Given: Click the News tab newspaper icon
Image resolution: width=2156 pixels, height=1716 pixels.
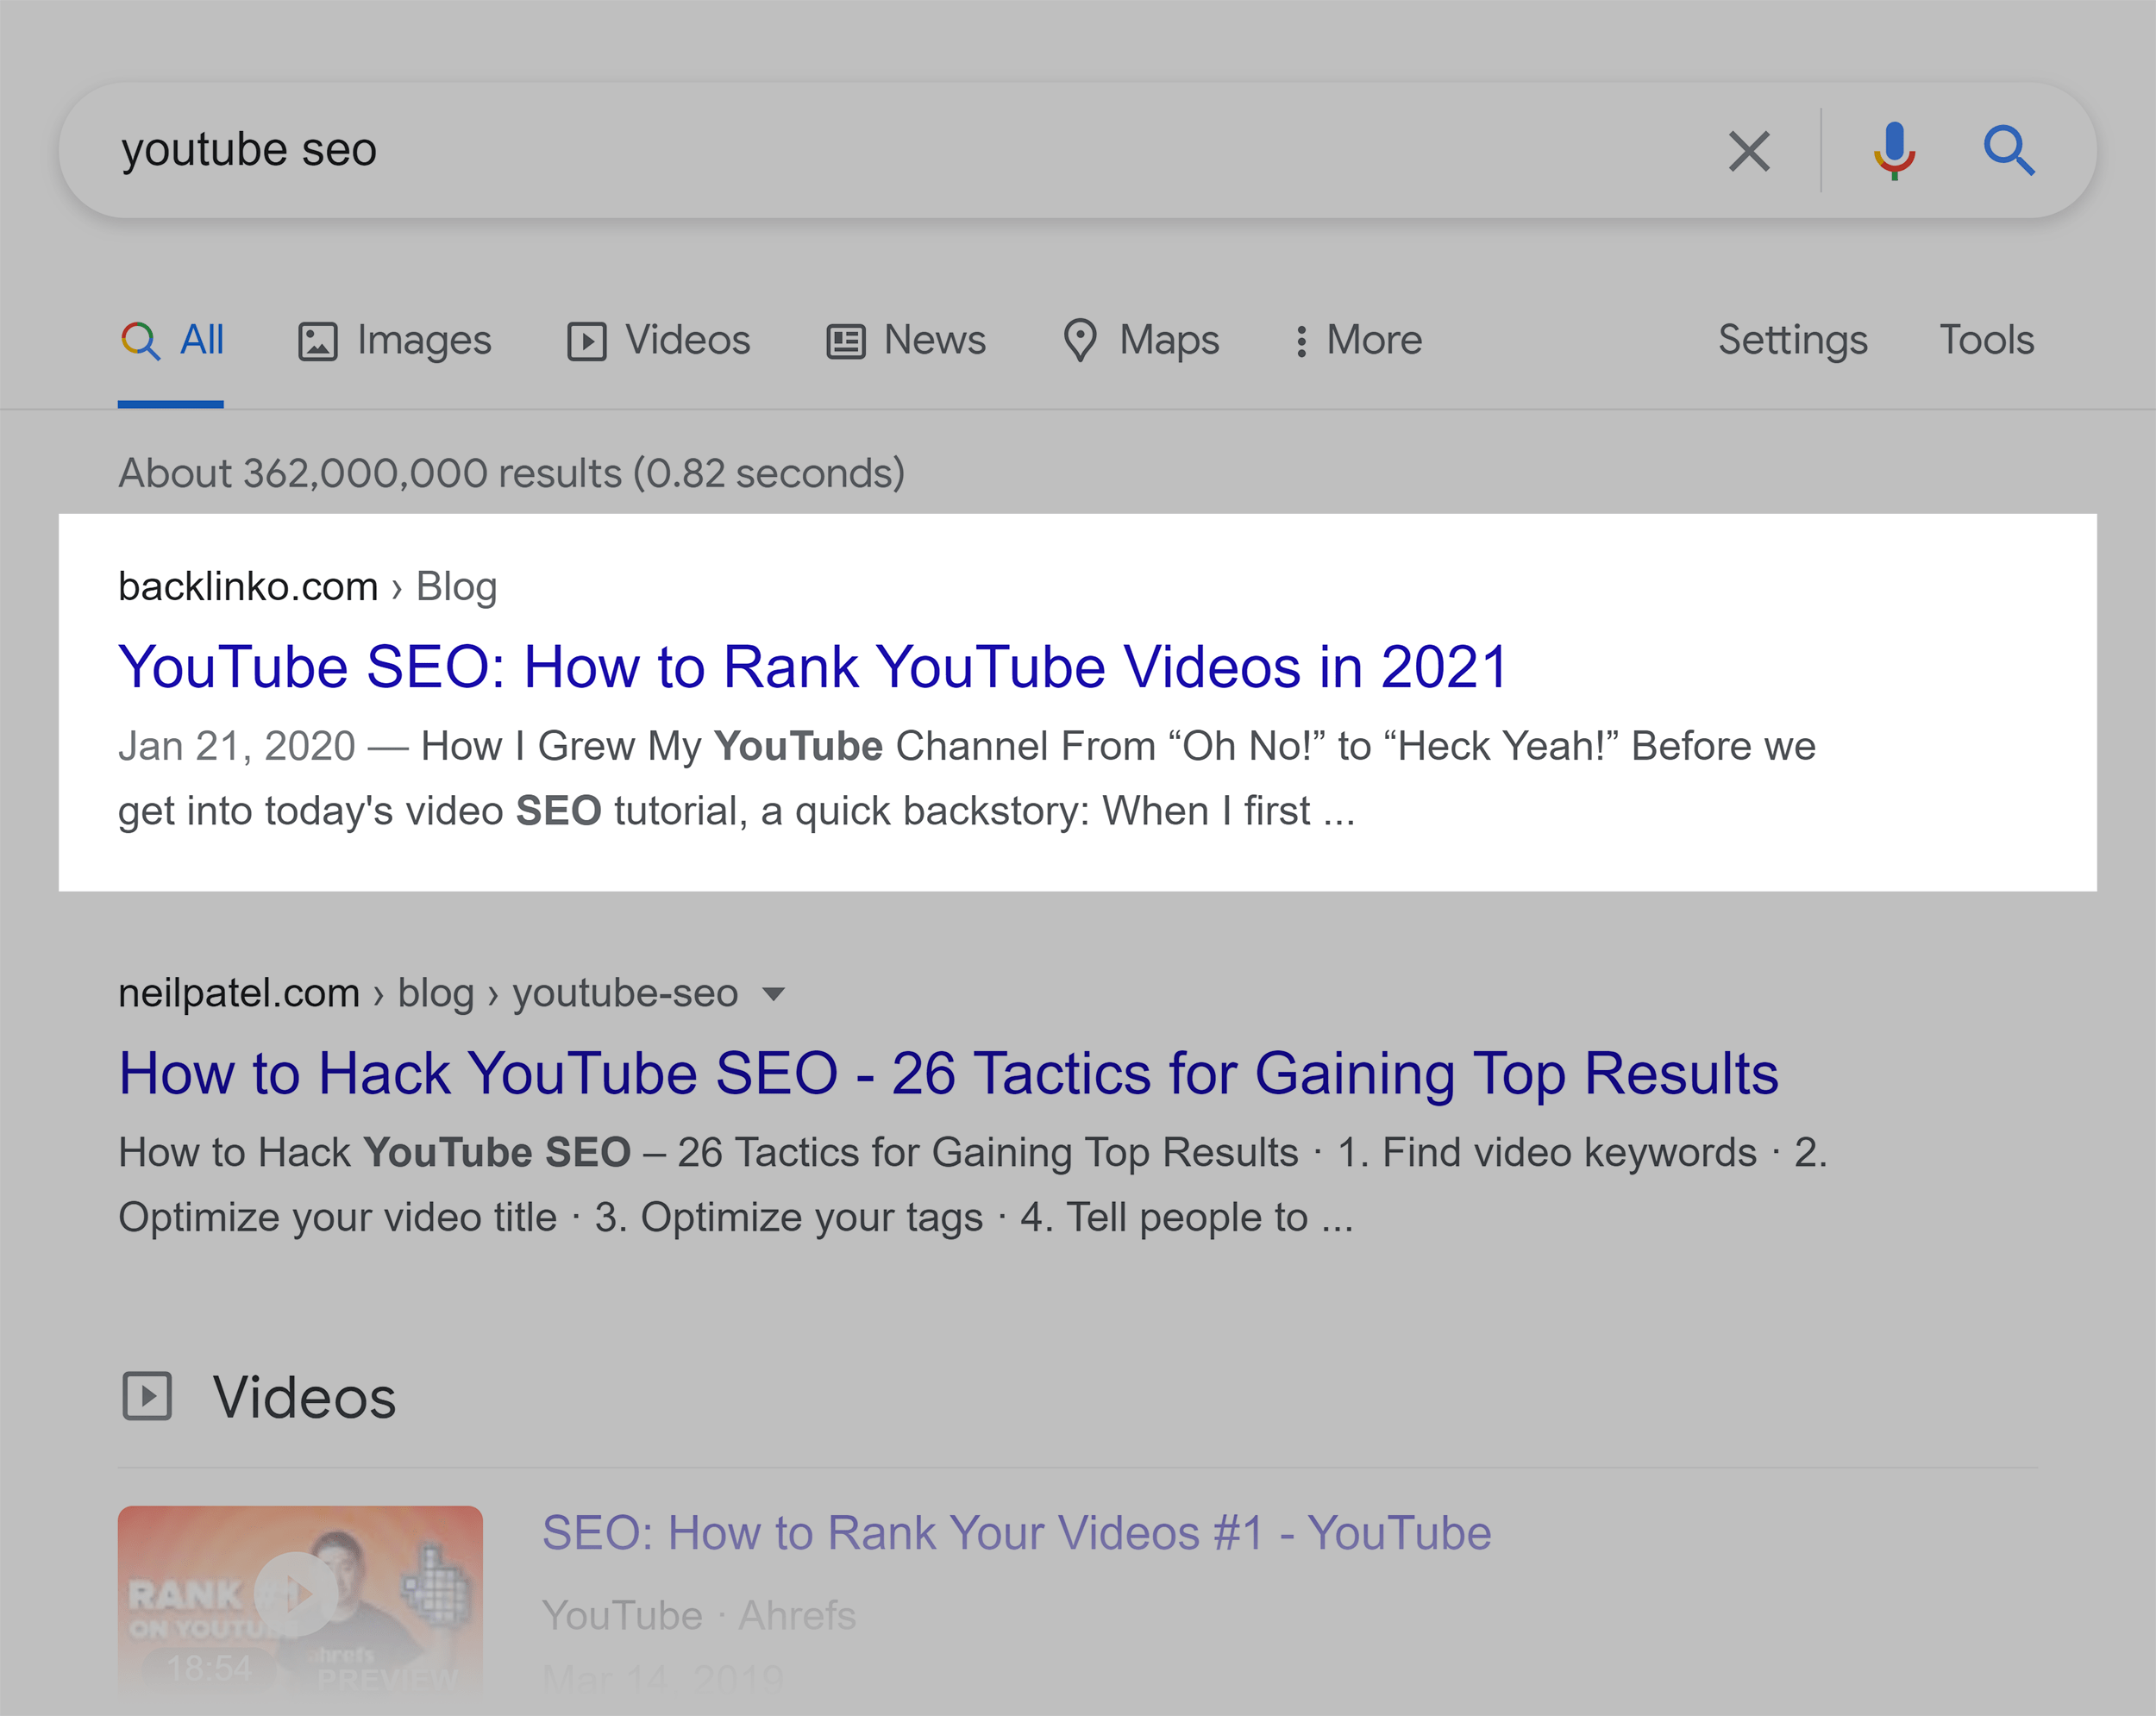Looking at the screenshot, I should click(846, 342).
